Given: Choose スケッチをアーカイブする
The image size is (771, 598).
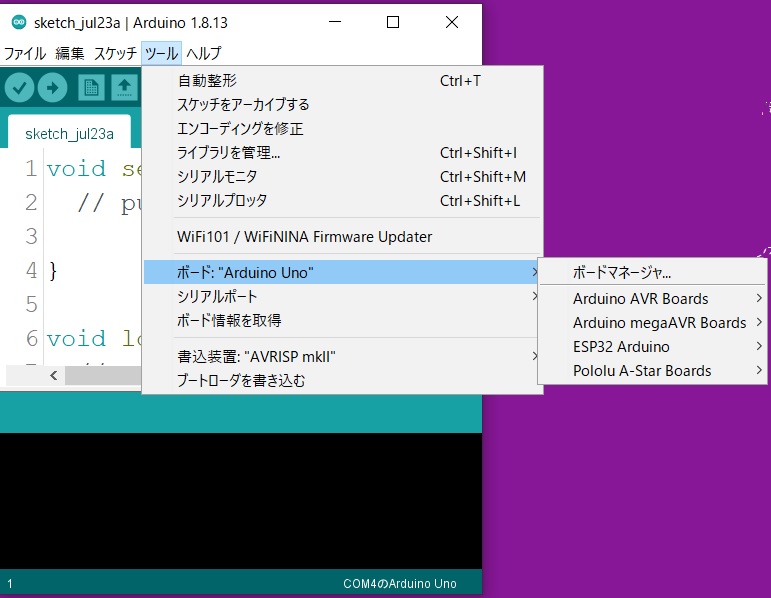Looking at the screenshot, I should pyautogui.click(x=343, y=104).
